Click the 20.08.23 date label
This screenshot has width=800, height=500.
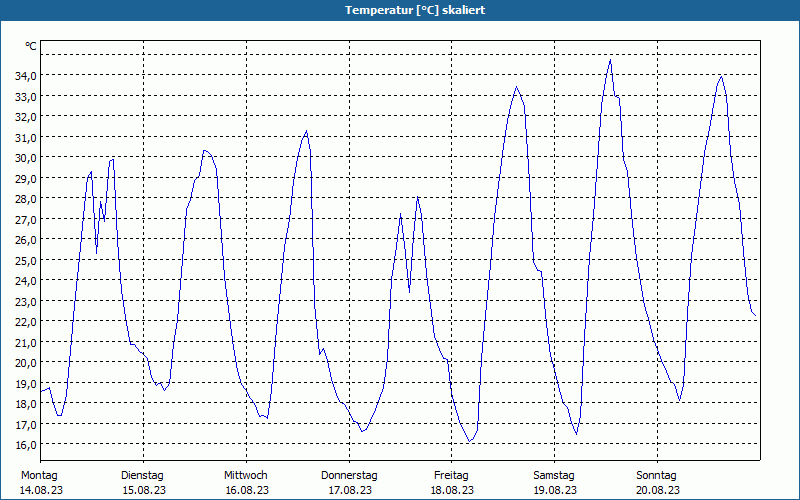tap(658, 490)
